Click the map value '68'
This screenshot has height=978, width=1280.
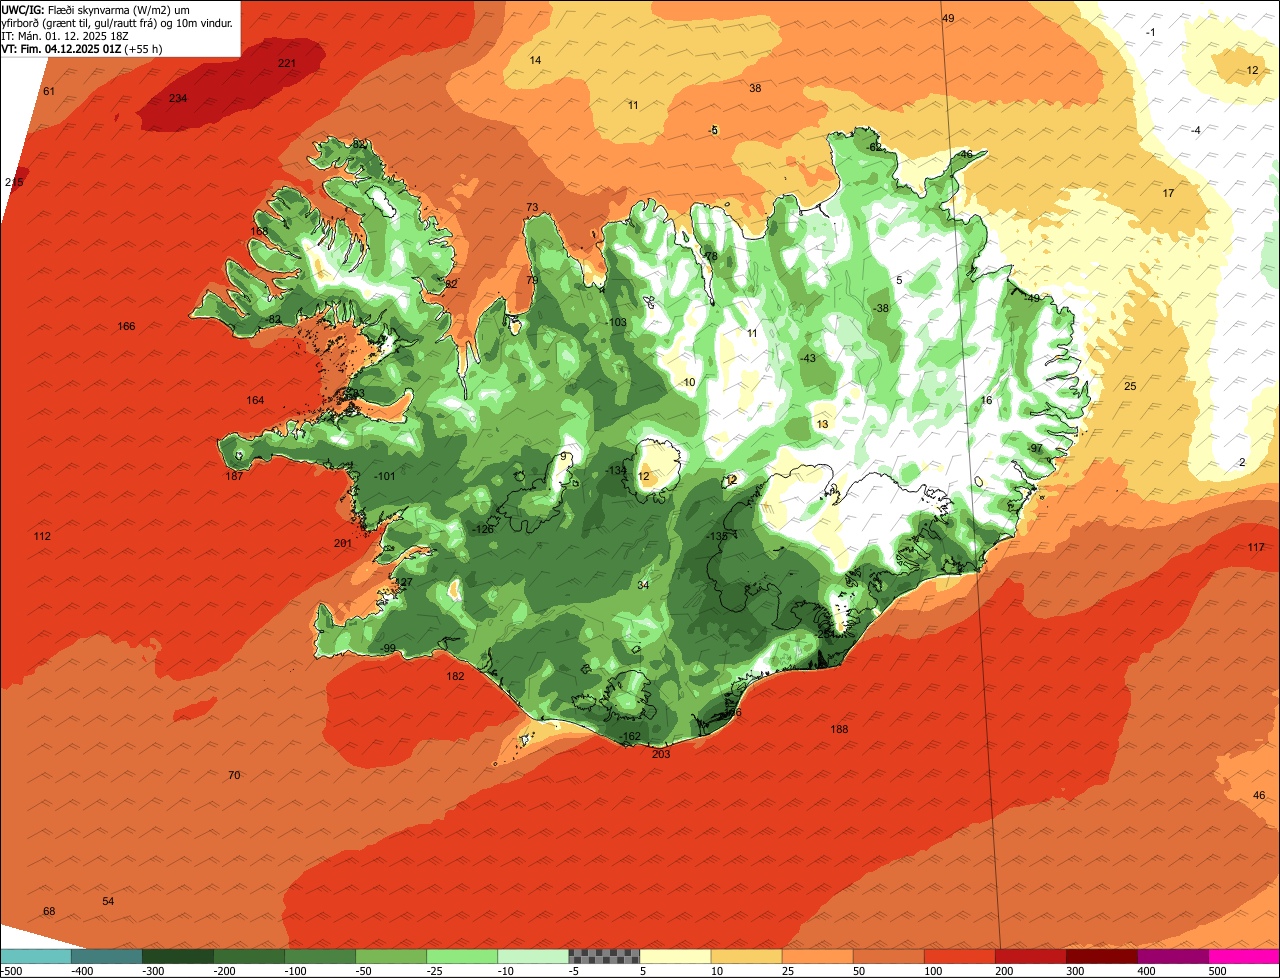(x=49, y=911)
